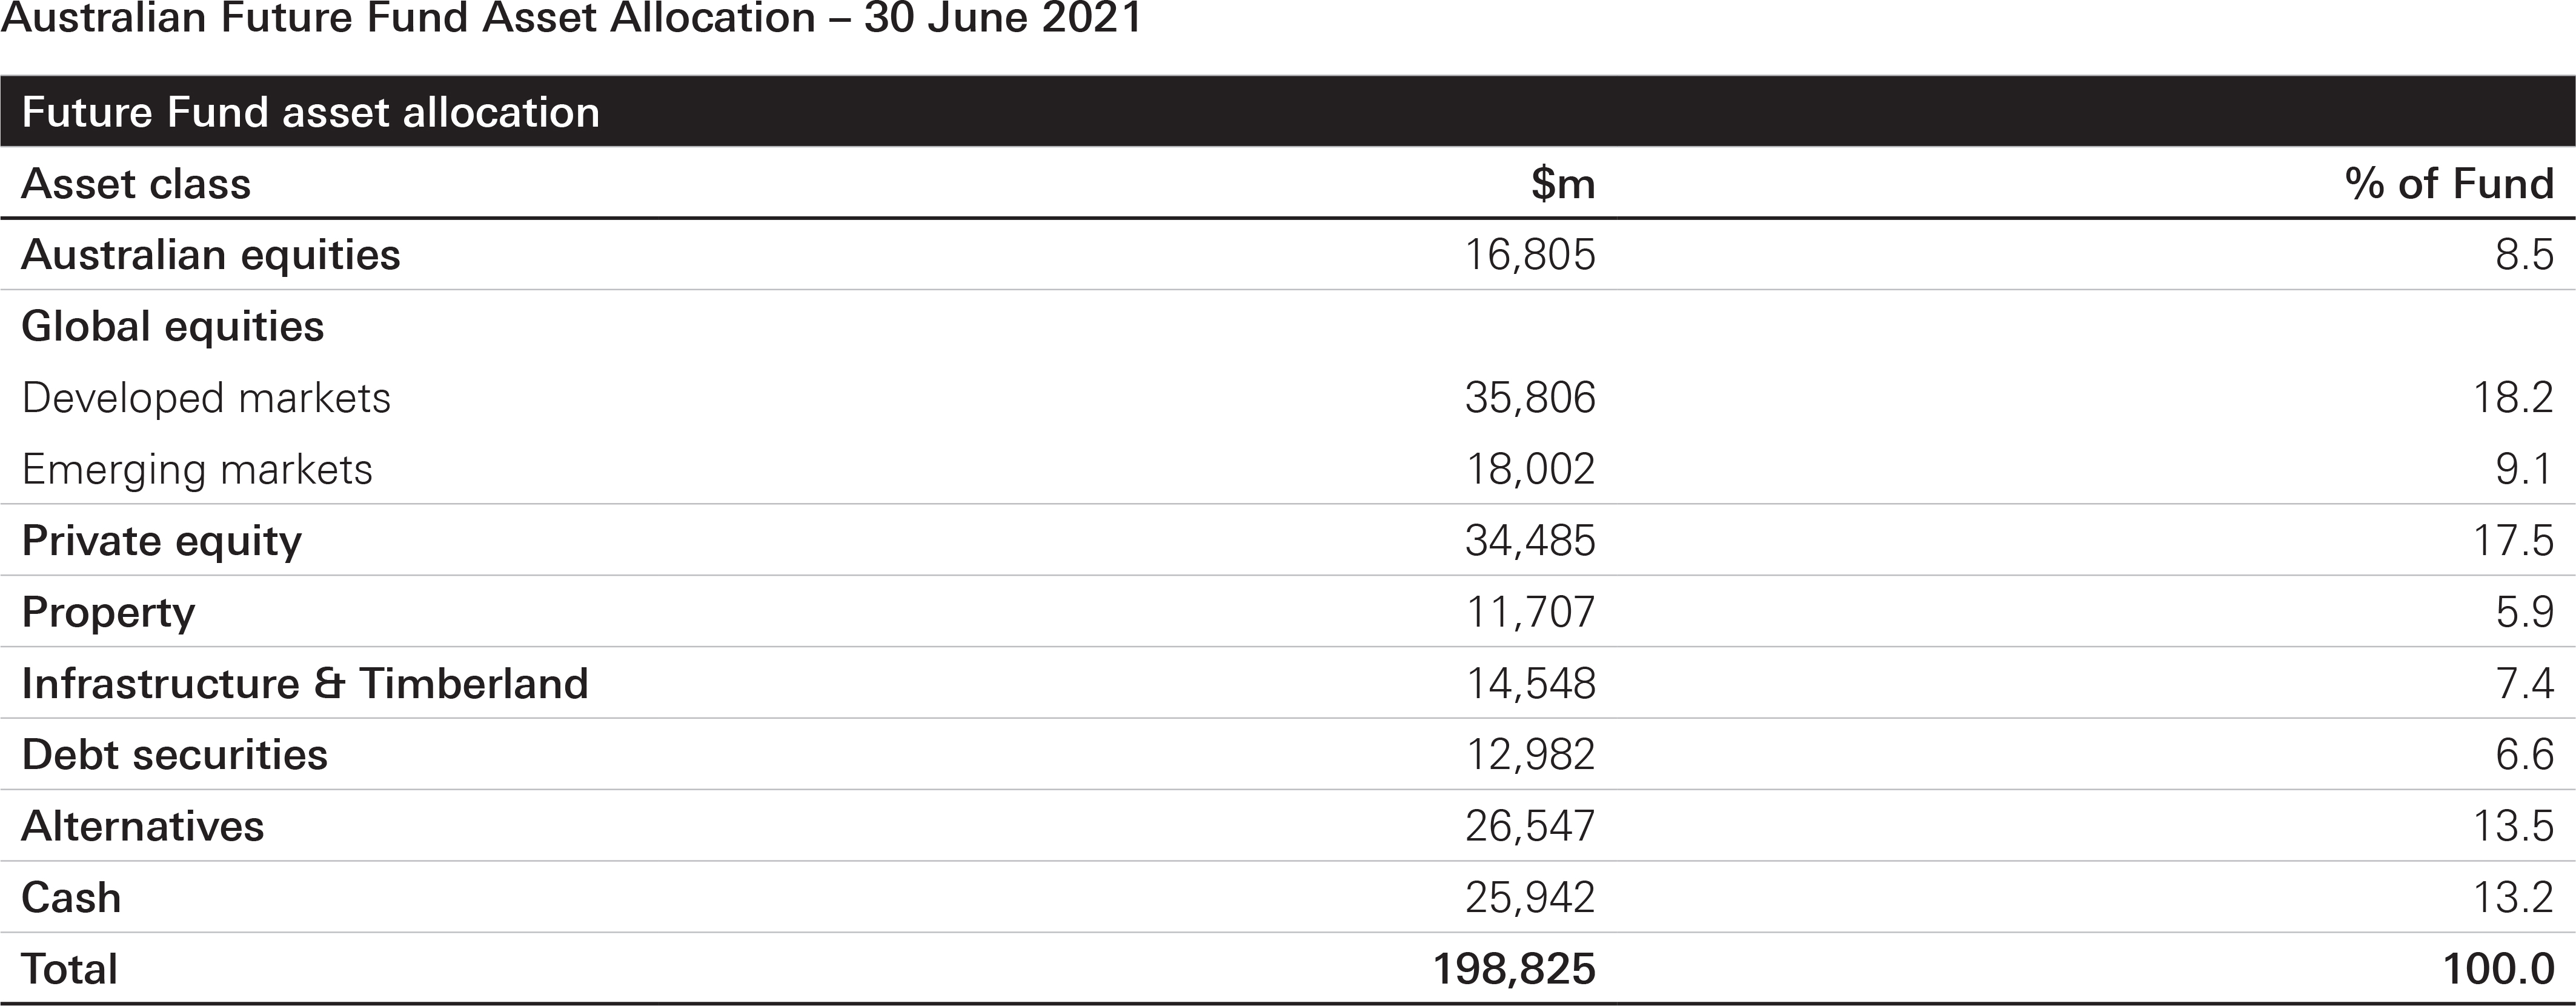Viewport: 2576px width, 1006px height.
Task: Select the Cash percentage 13.2
Action: tap(2513, 898)
